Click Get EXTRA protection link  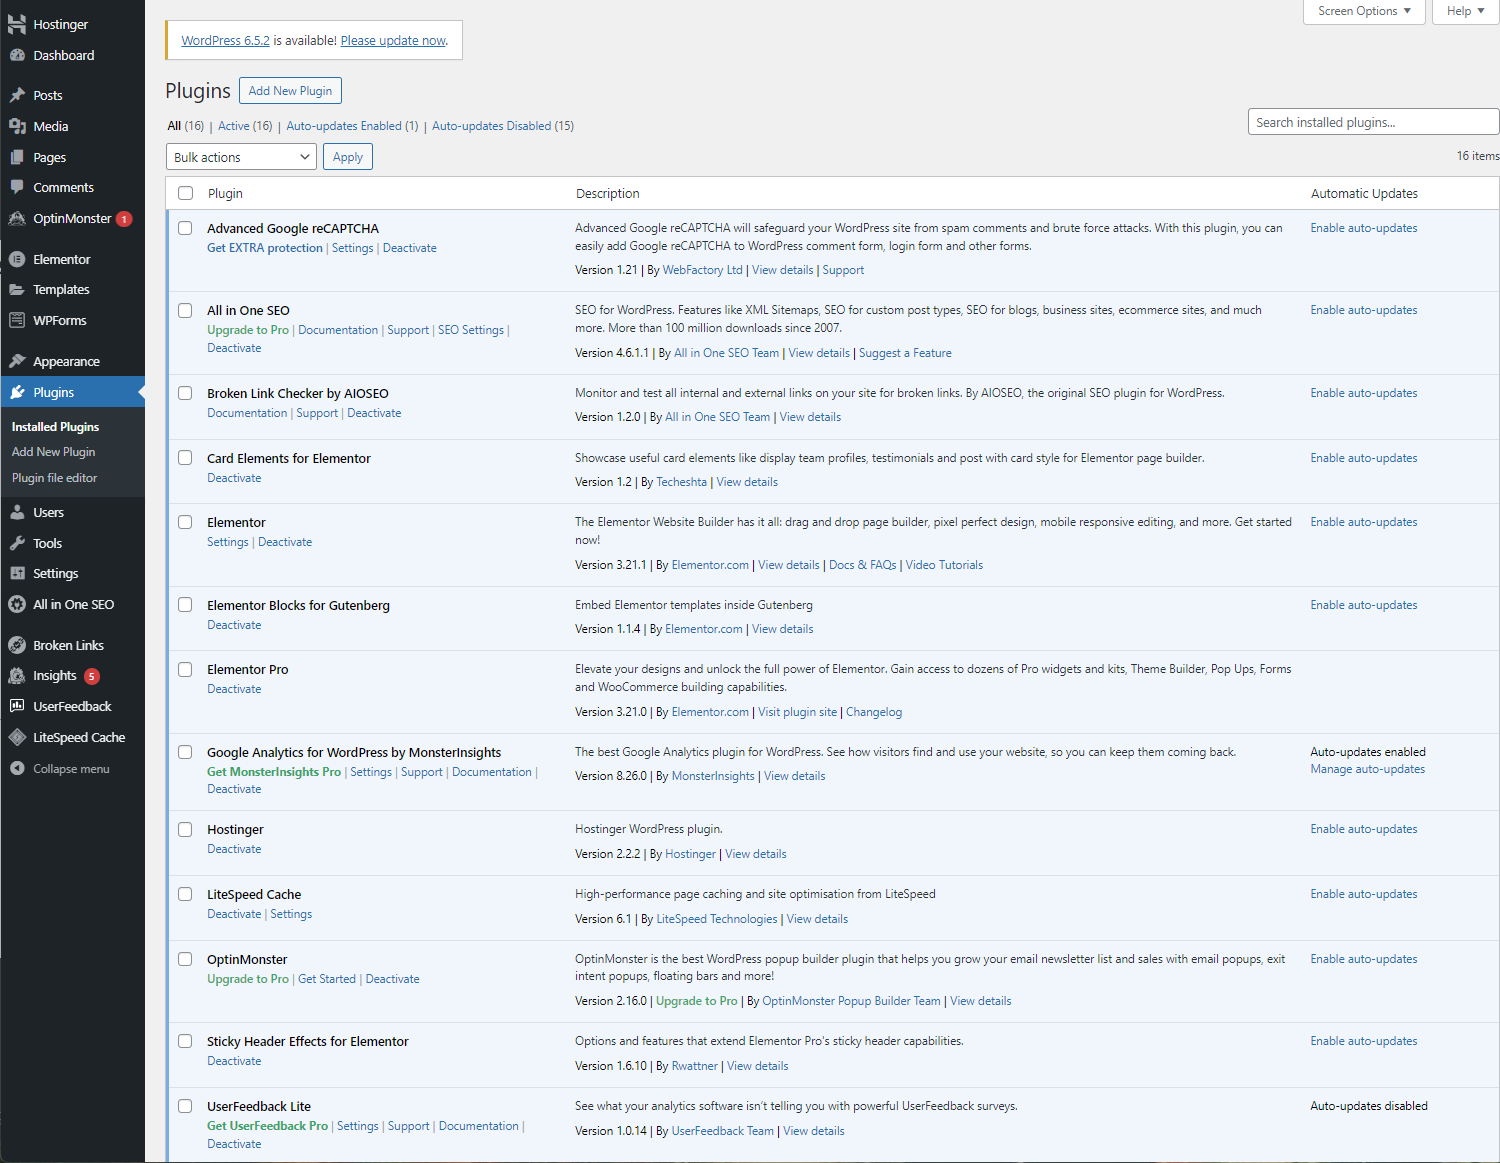point(265,248)
